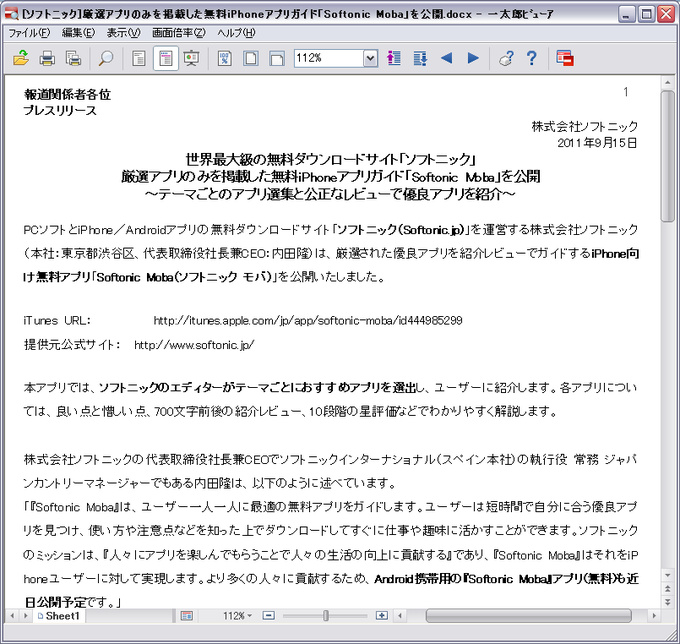Jump to previous page up-arrow icon
The image size is (680, 644).
[393, 58]
